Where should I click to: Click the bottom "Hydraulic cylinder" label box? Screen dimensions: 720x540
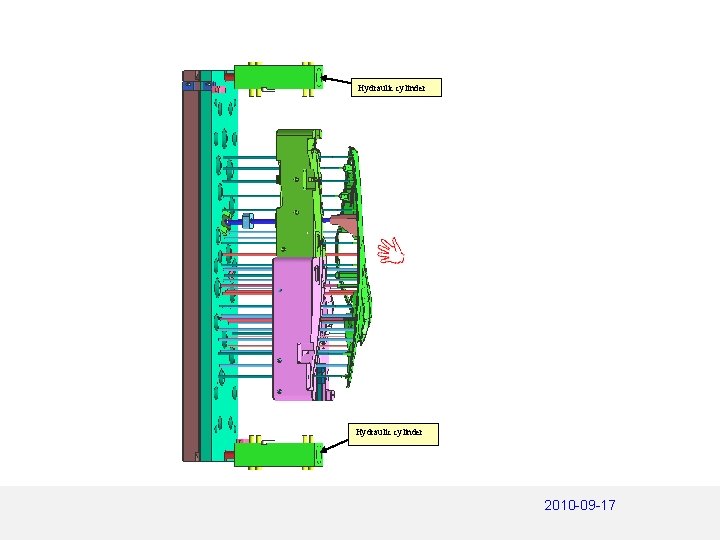(x=394, y=434)
